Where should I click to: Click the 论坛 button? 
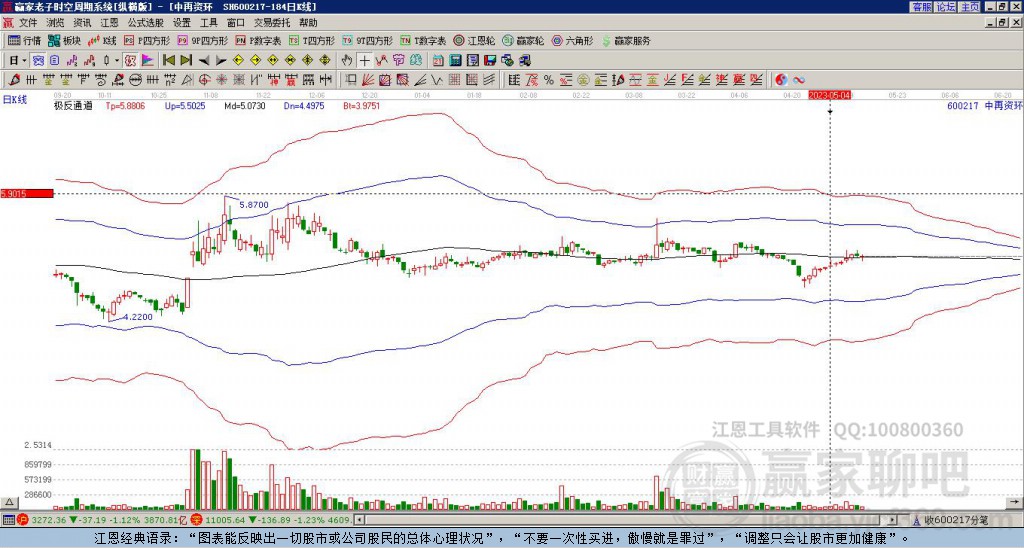946,7
